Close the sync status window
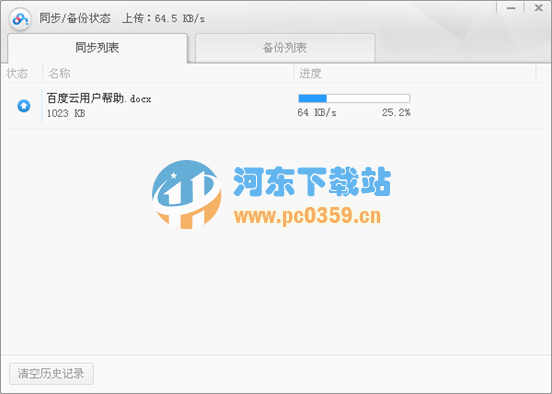 [538, 8]
